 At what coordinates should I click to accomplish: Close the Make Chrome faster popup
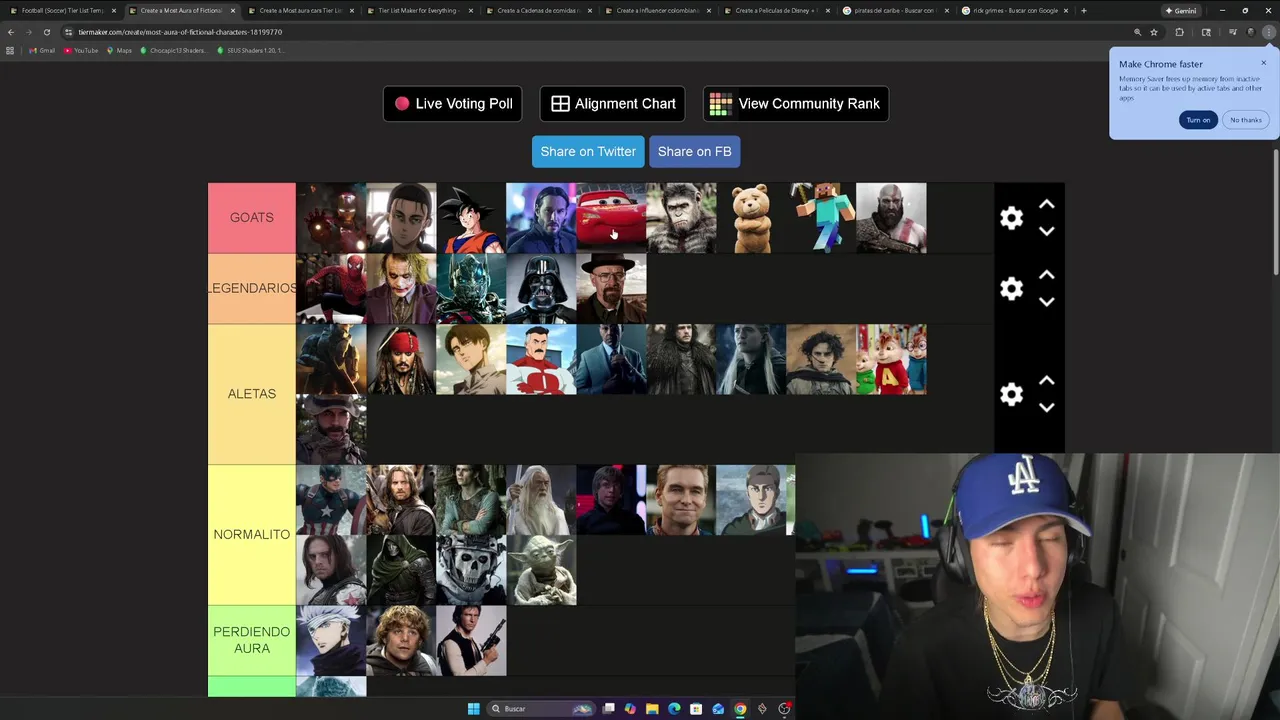click(1263, 63)
